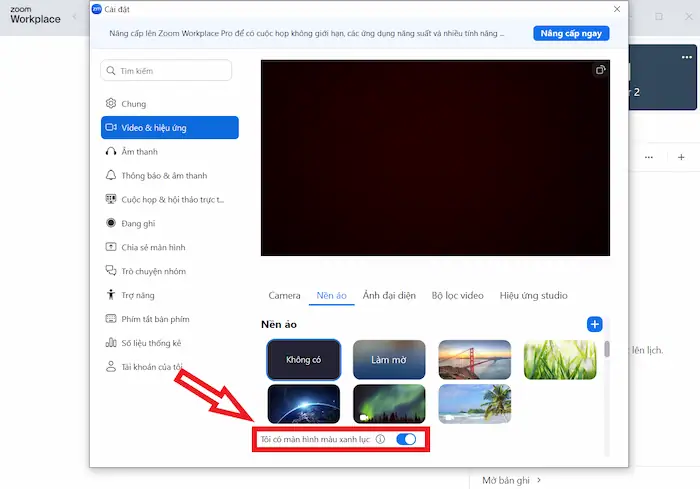Open the Chung general settings
Viewport: 700px width, 489px height.
point(133,104)
